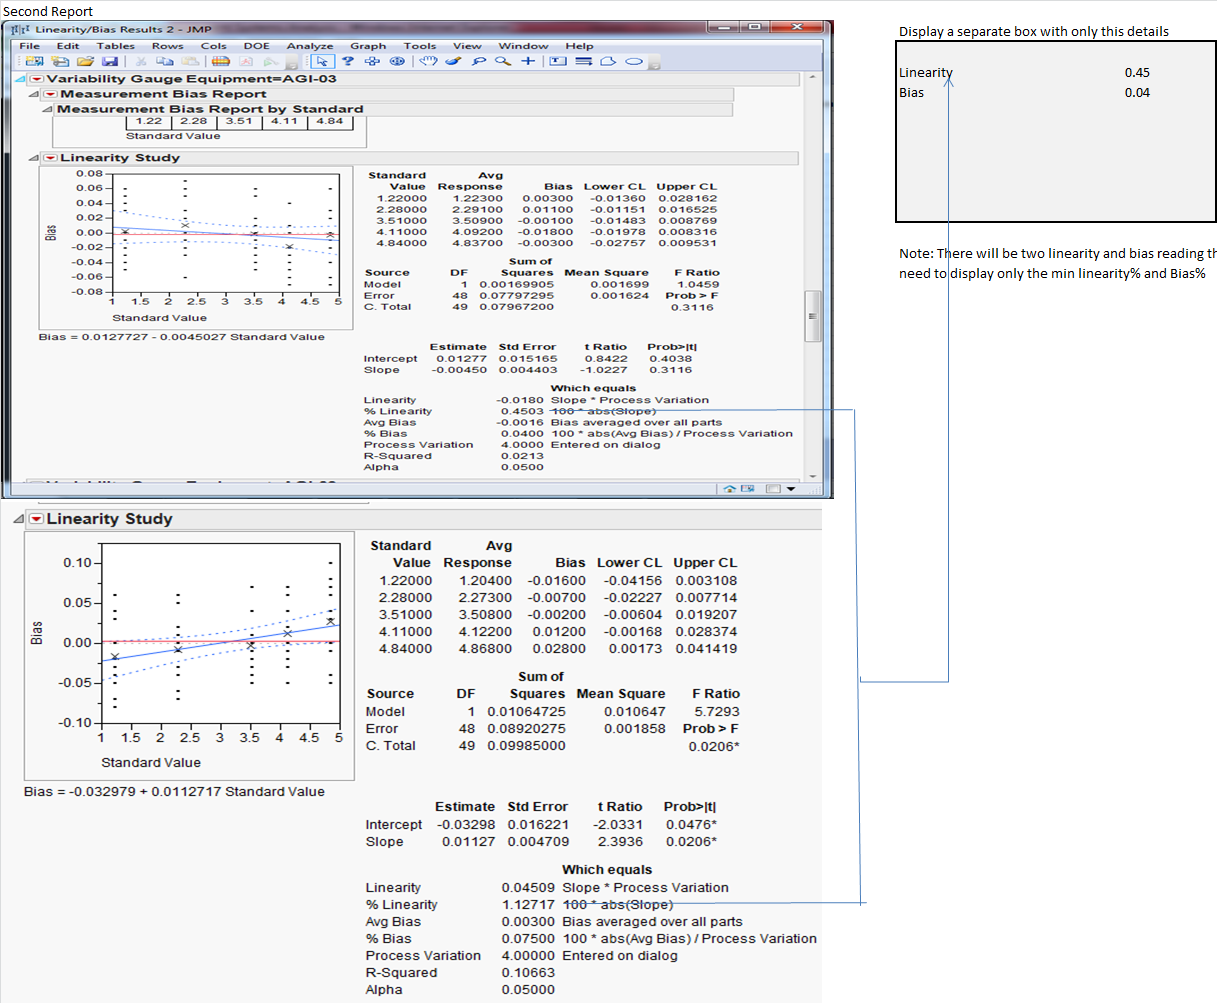Viewport: 1217px width, 1003px height.
Task: Click the '1.12717' % Linearity value
Action: (x=529, y=905)
